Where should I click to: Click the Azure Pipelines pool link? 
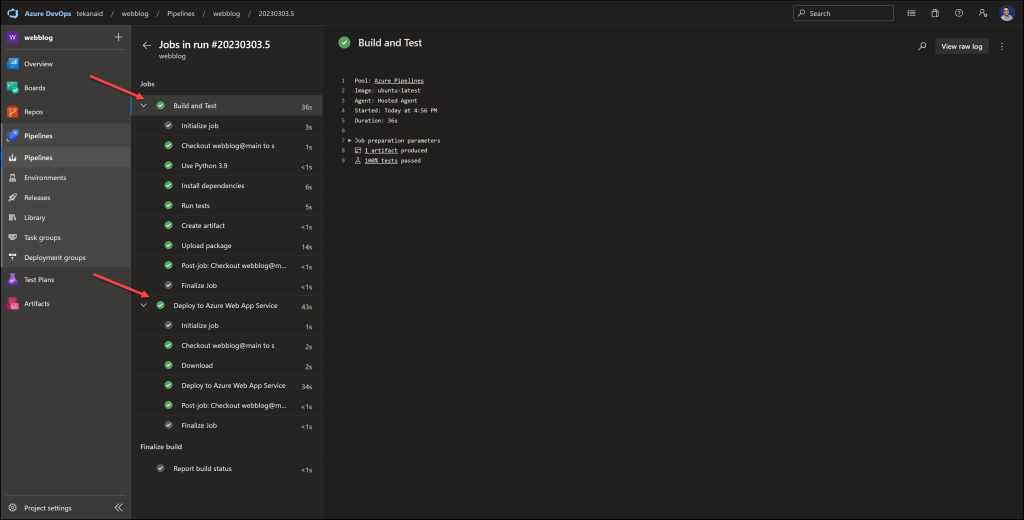pyautogui.click(x=399, y=80)
